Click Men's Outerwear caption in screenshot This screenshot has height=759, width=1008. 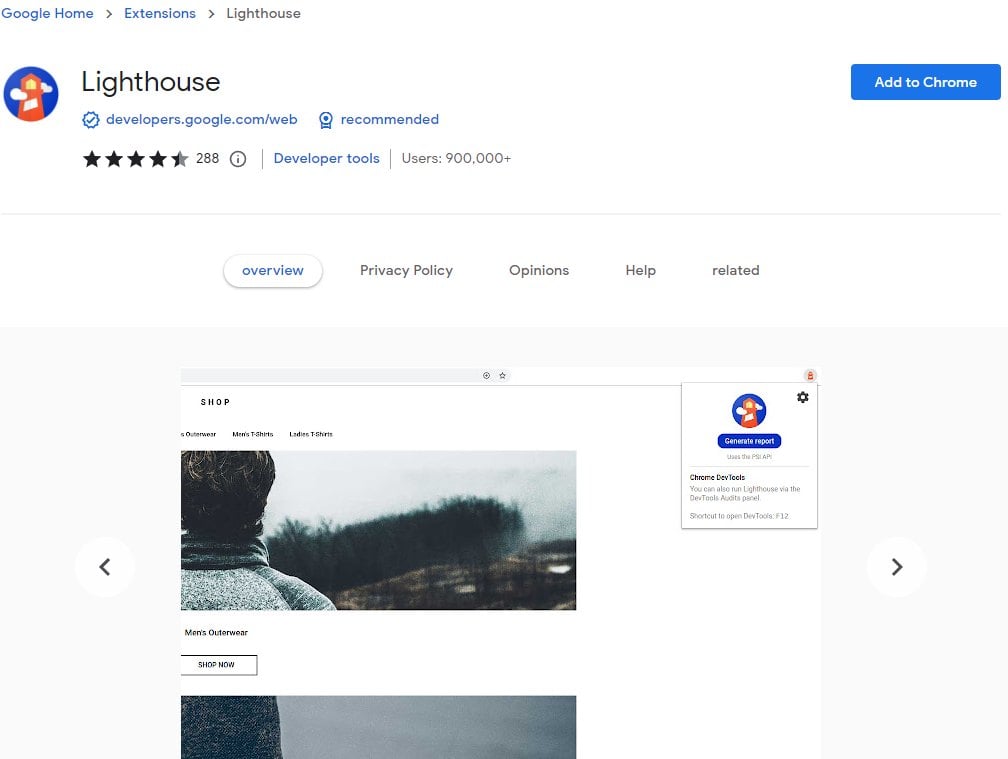pos(216,632)
